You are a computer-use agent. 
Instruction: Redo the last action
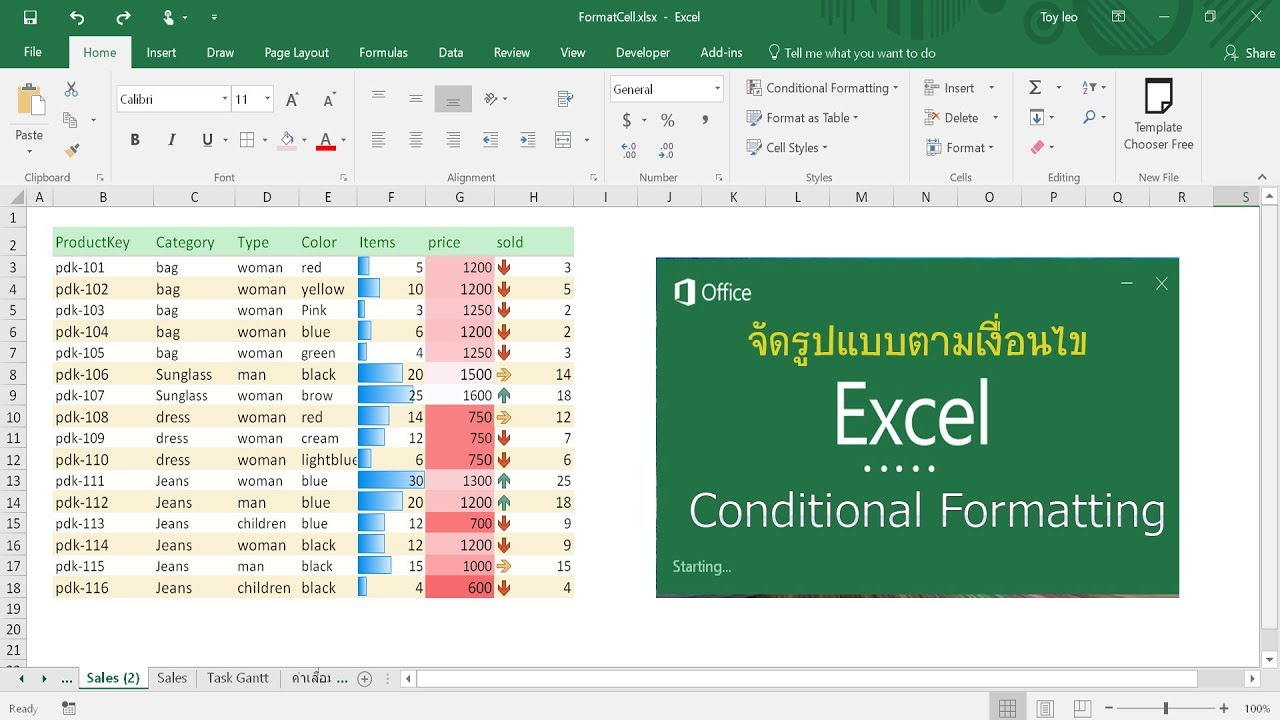click(123, 17)
